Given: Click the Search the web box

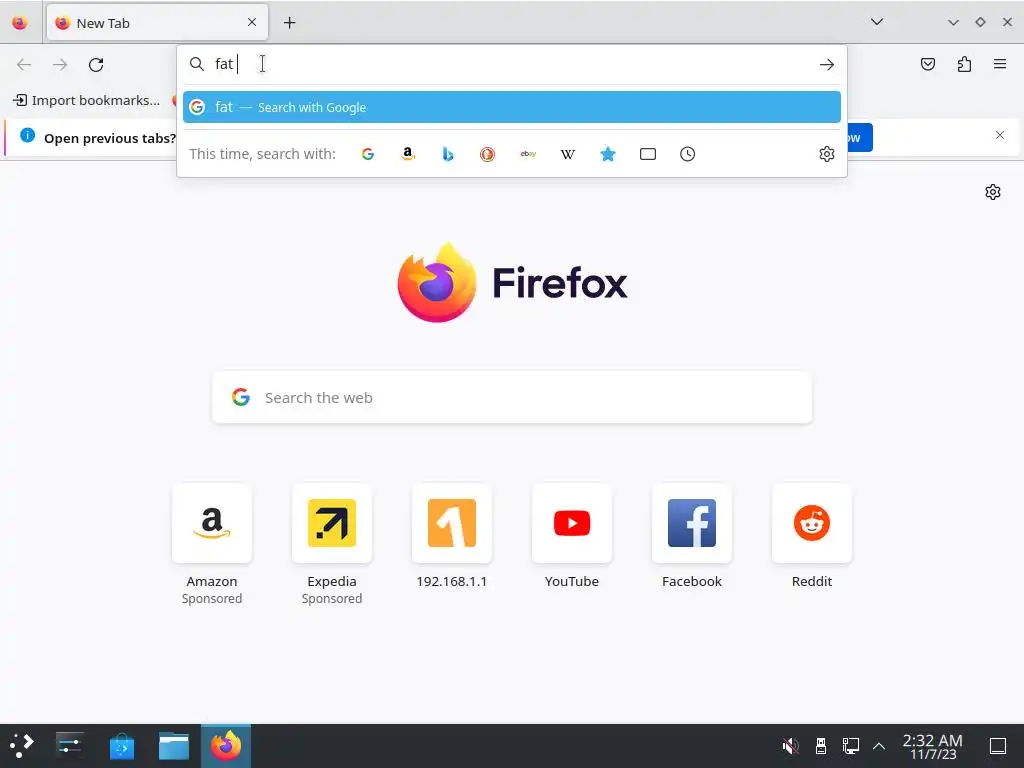Looking at the screenshot, I should tap(512, 398).
